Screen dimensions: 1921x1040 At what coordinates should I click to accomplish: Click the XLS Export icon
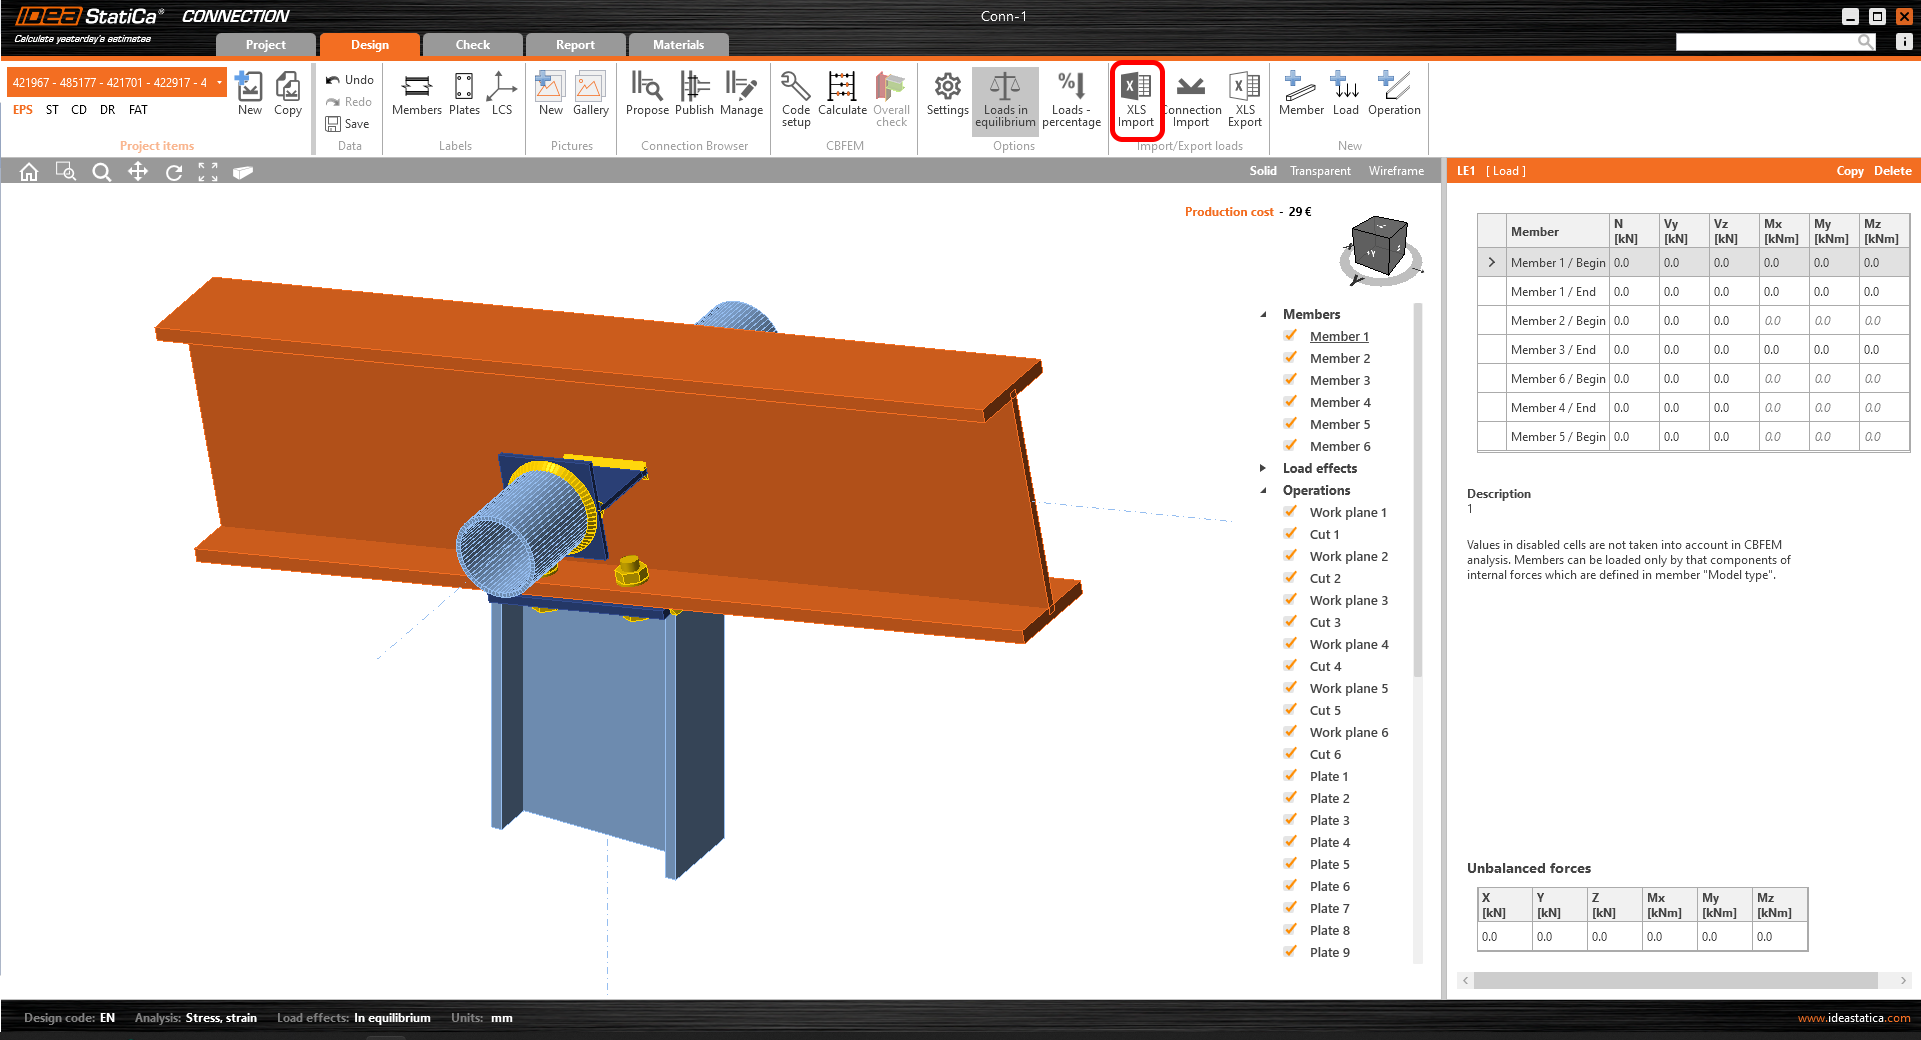tap(1244, 97)
